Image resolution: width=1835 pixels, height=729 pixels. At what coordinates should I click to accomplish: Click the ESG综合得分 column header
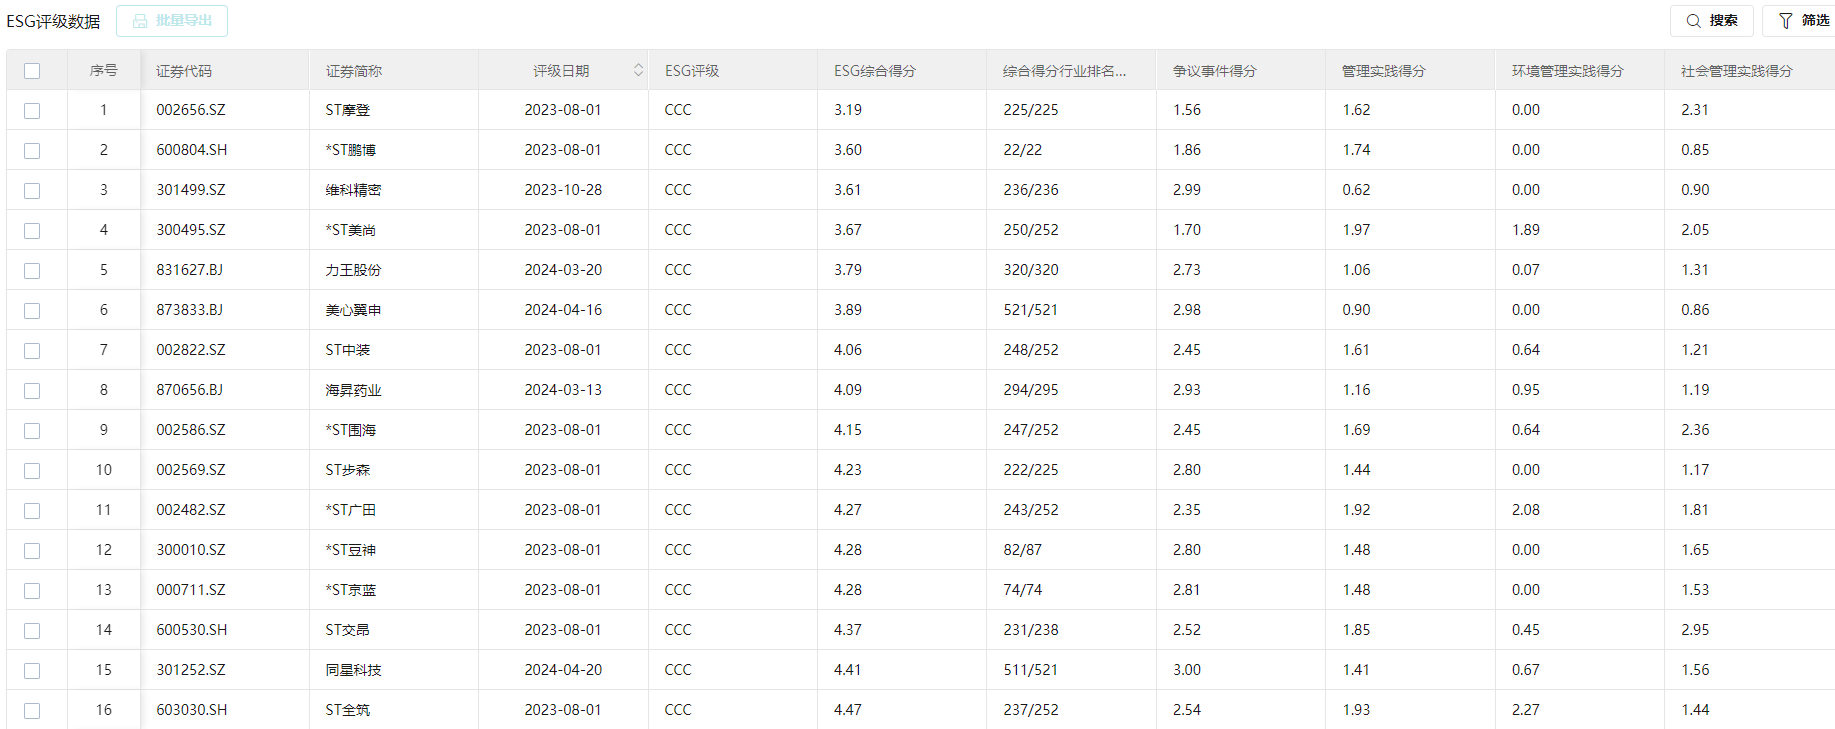coord(874,71)
